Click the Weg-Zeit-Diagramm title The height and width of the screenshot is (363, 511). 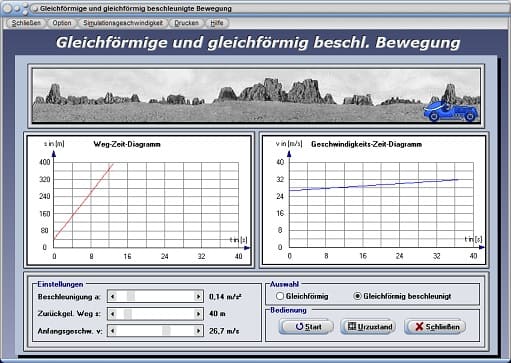point(127,144)
